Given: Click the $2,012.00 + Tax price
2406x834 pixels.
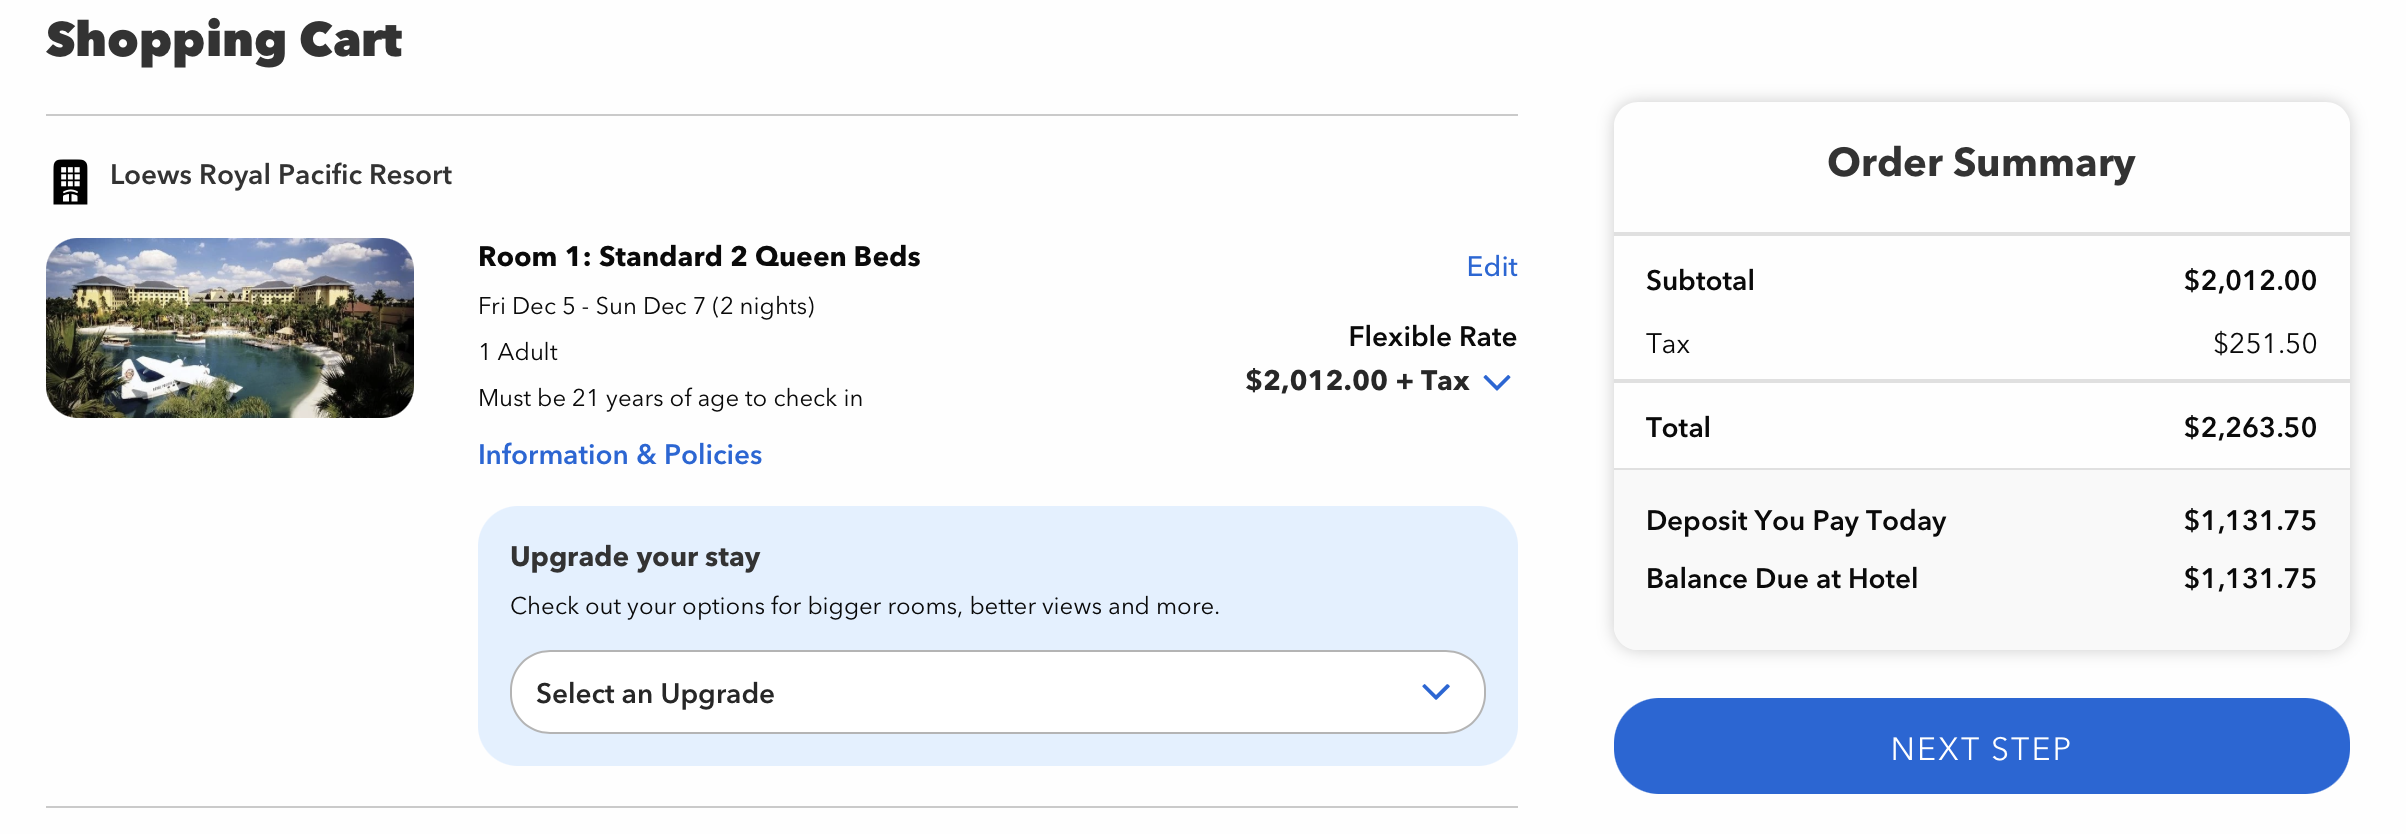Looking at the screenshot, I should tap(1357, 381).
